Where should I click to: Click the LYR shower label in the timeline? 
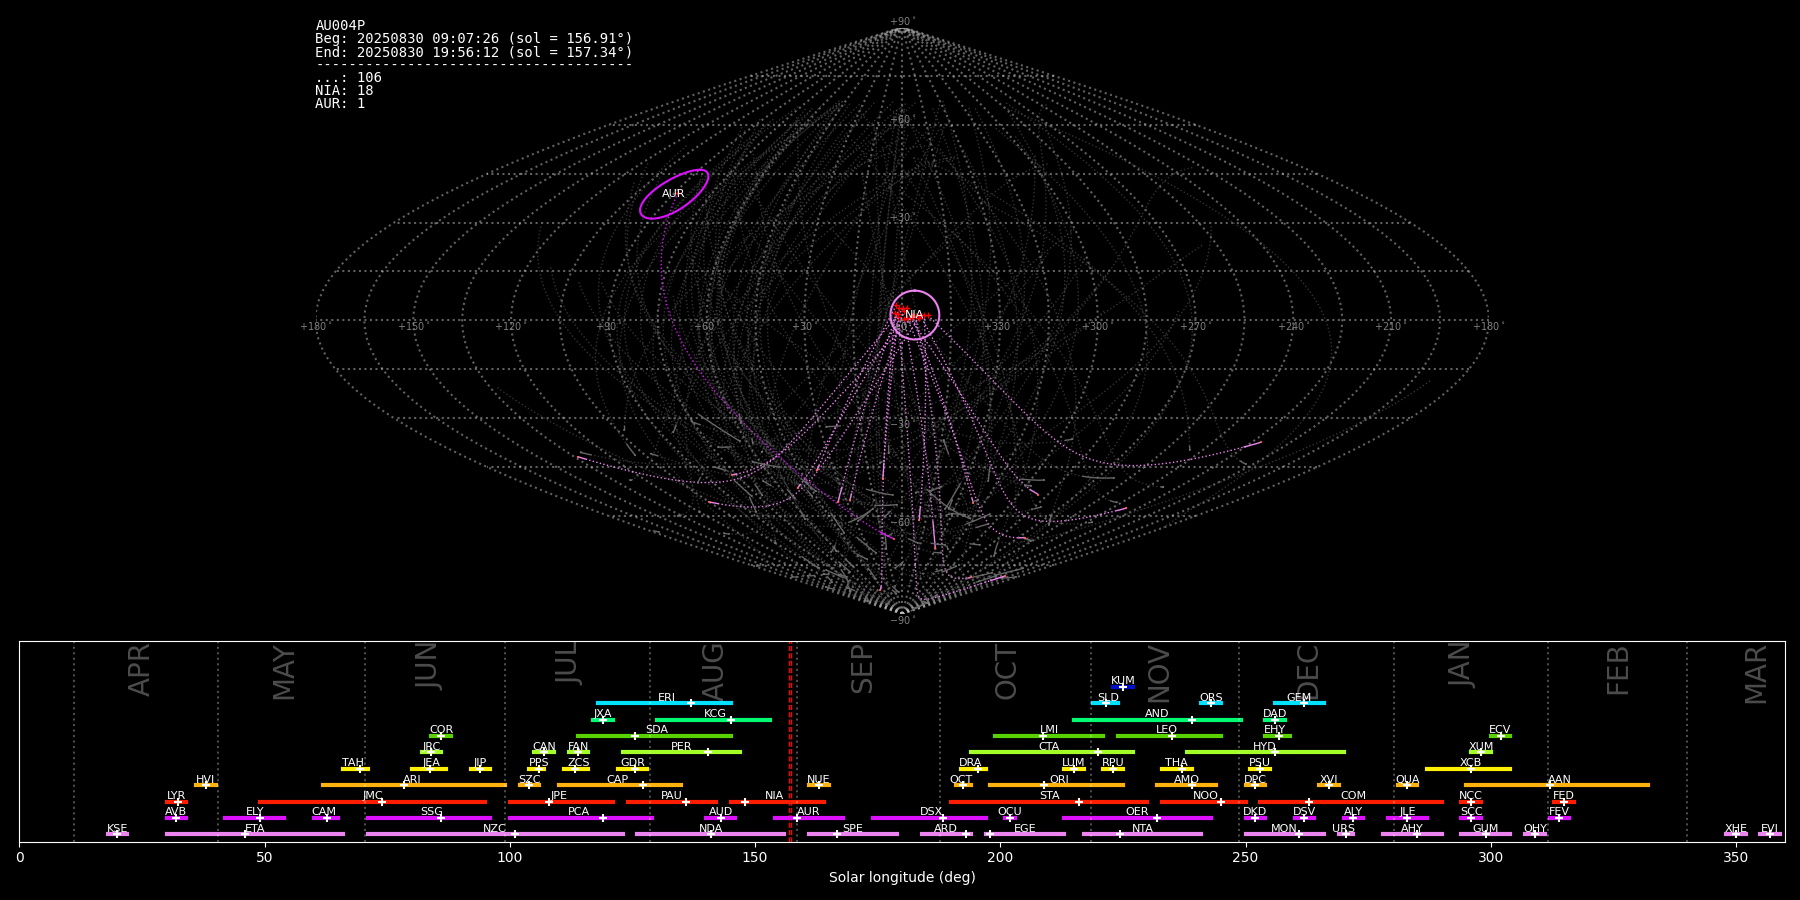pos(176,796)
